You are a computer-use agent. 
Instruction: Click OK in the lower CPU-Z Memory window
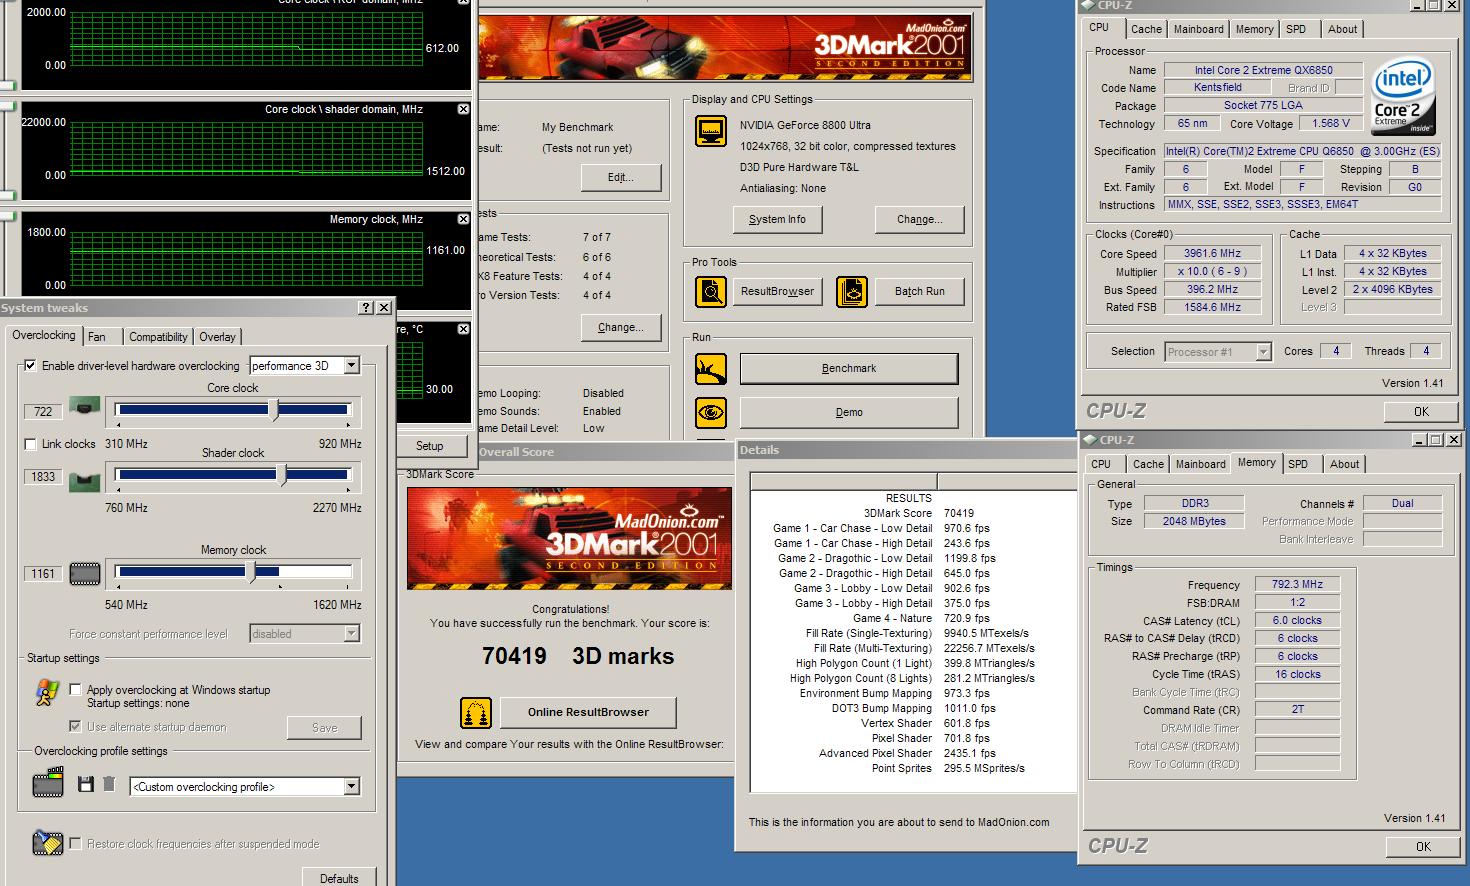pos(1423,846)
